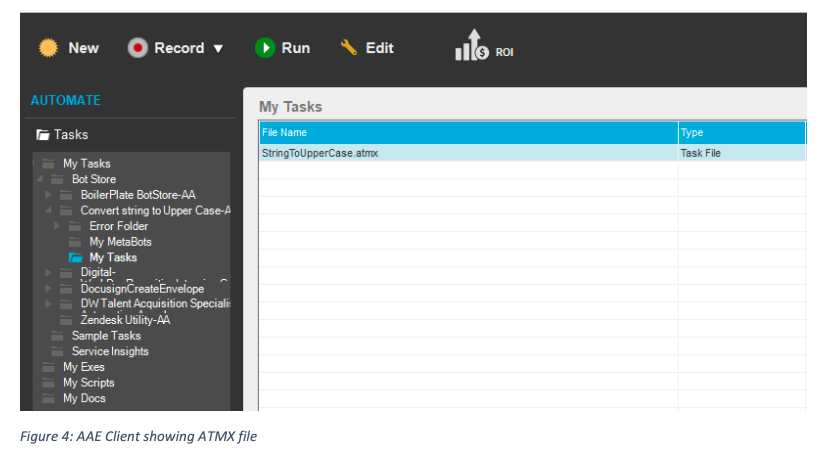
Task: Expand the Error Folder node
Action: point(57,226)
